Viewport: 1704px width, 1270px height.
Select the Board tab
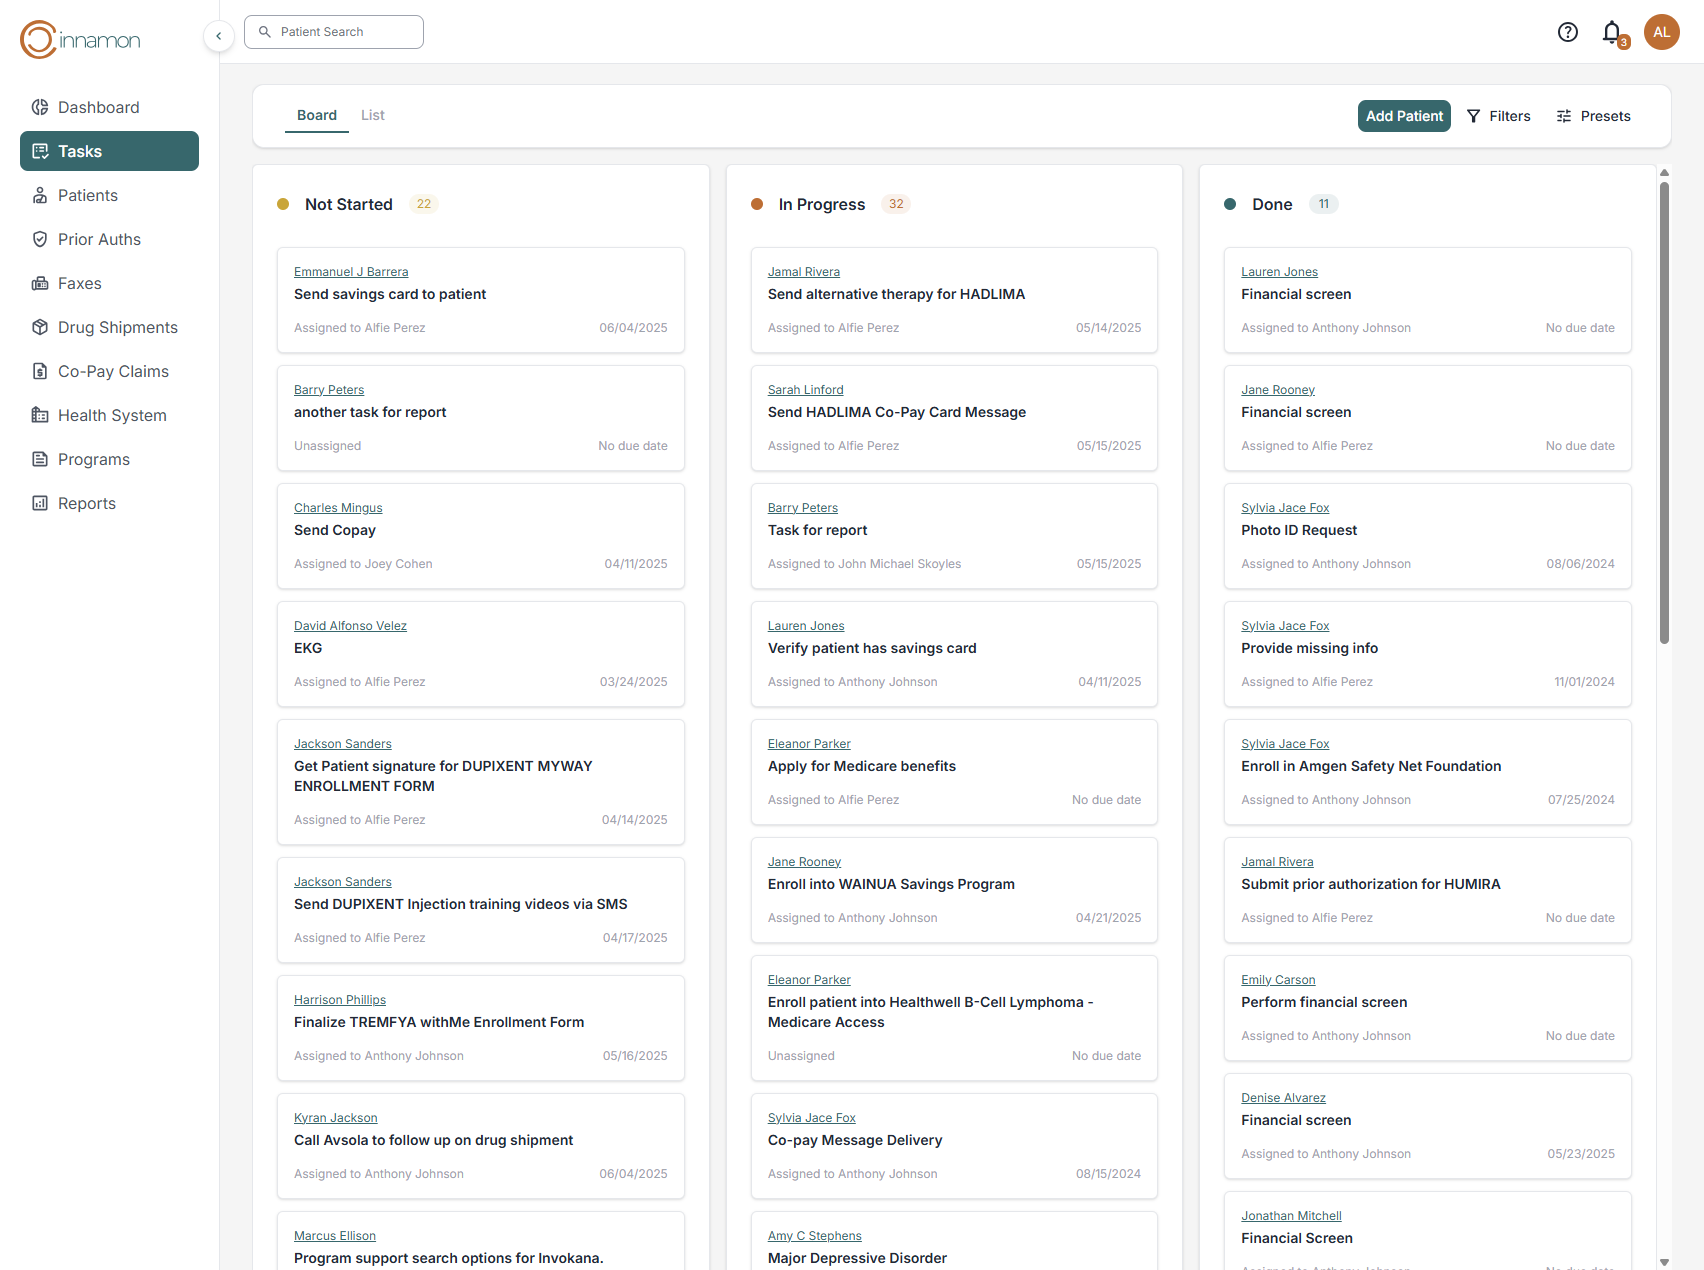pos(316,115)
